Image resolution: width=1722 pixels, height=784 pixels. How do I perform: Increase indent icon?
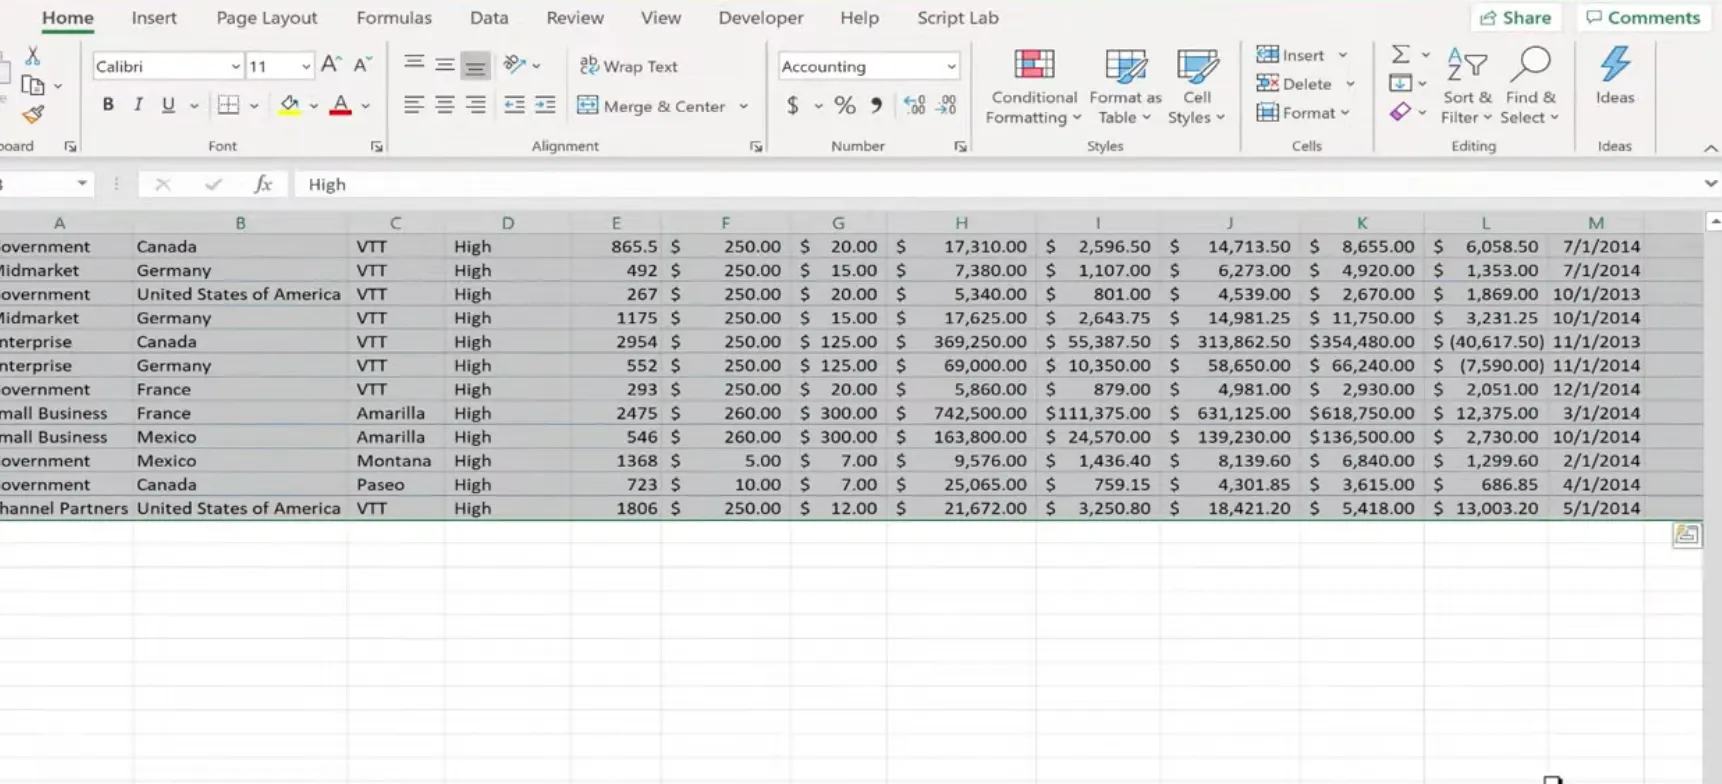pyautogui.click(x=545, y=105)
